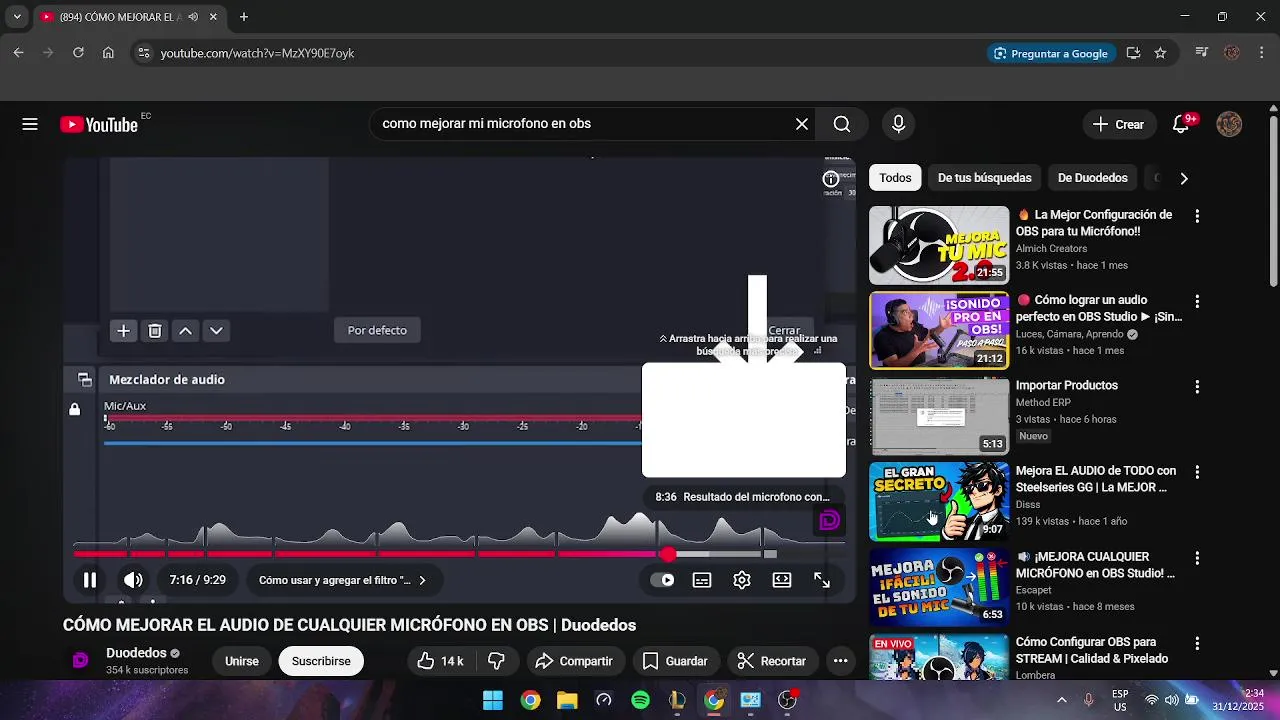
Task: Open the Duodedos channel link
Action: click(136, 653)
